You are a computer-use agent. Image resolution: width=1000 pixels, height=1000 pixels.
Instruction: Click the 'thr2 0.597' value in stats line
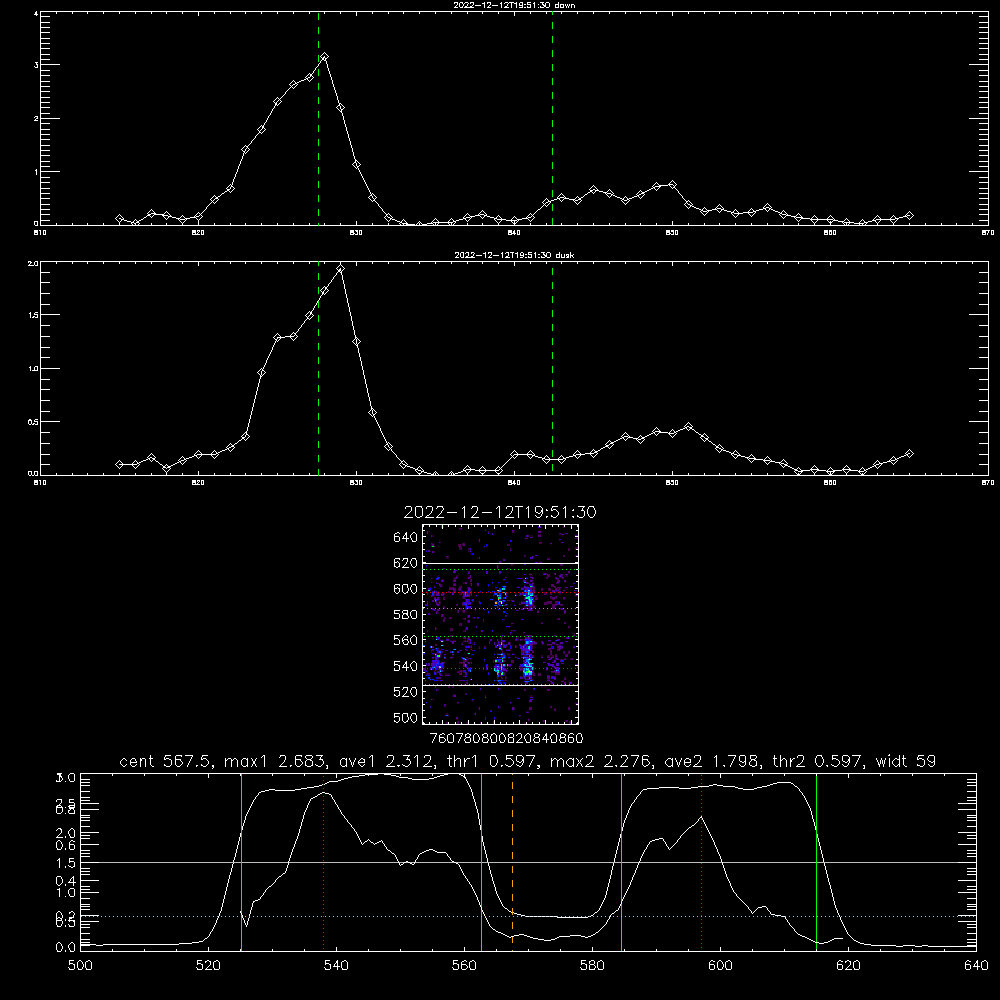[x=818, y=761]
